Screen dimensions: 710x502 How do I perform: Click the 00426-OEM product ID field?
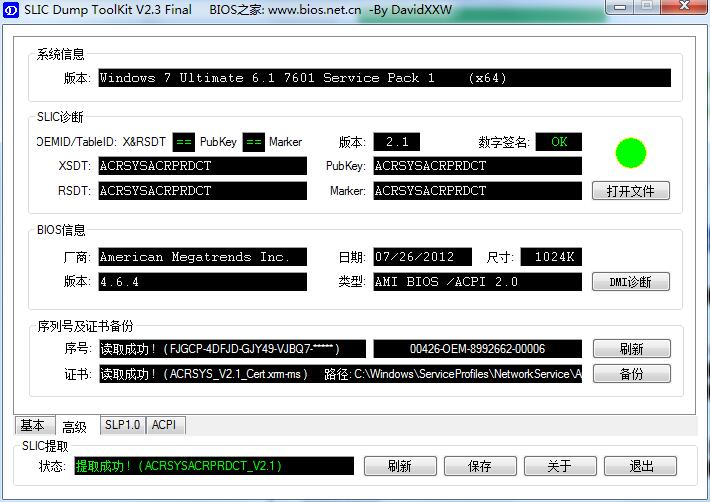[477, 349]
